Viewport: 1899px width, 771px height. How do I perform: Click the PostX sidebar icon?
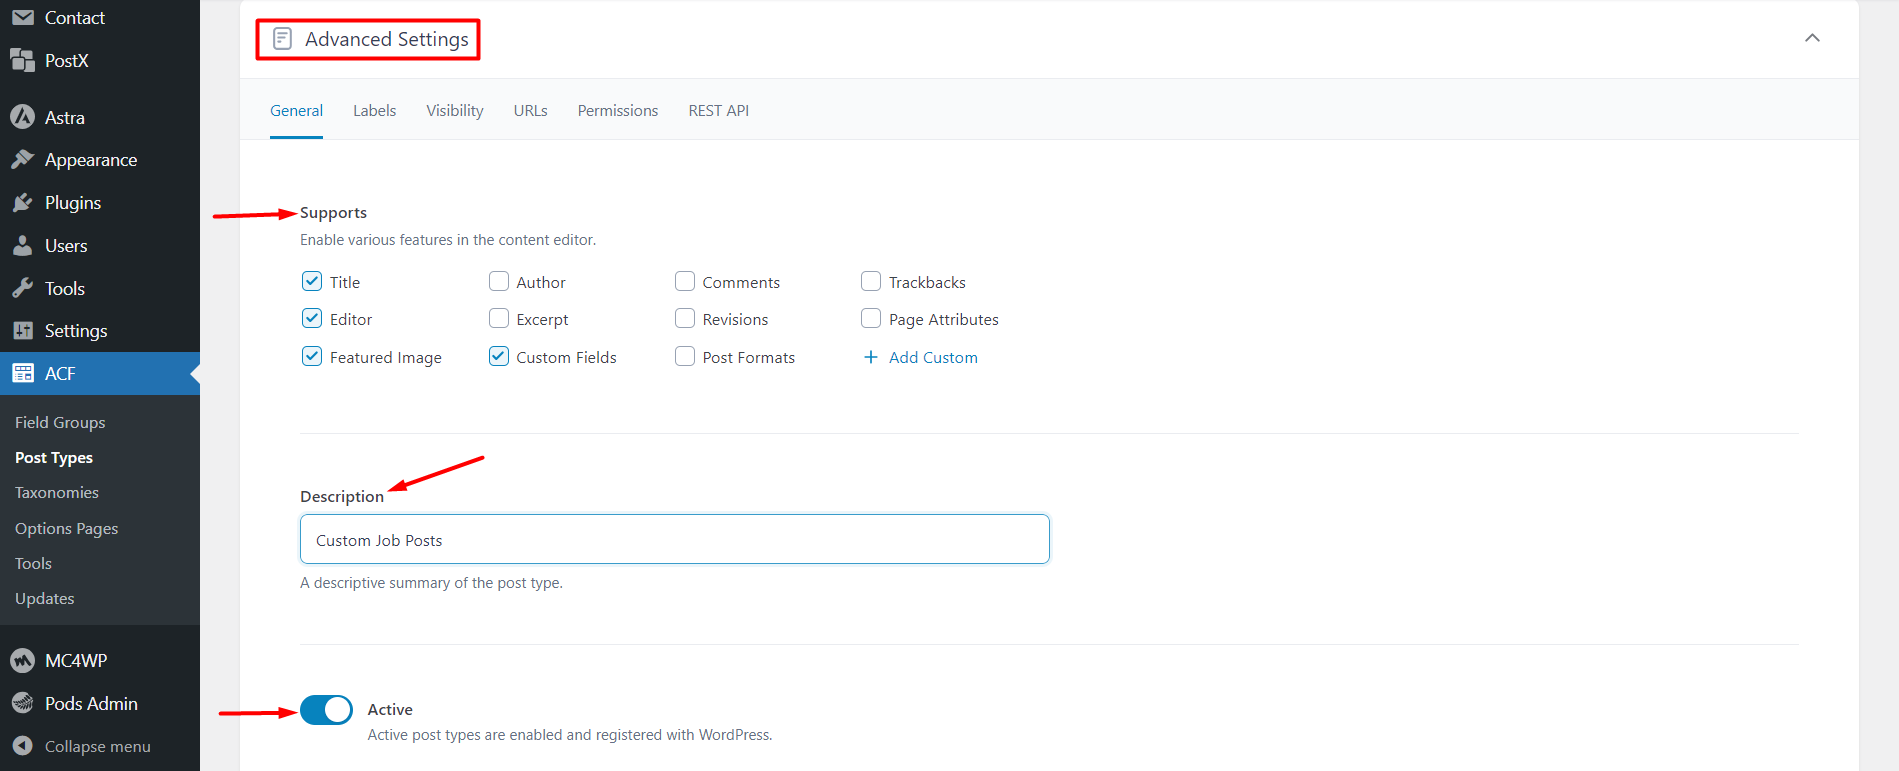[x=22, y=60]
